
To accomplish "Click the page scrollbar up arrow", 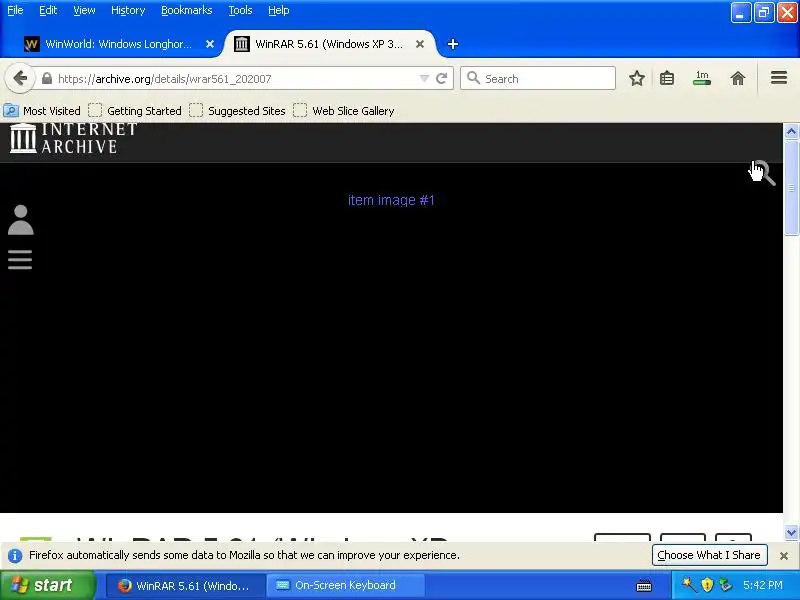I will tap(791, 132).
